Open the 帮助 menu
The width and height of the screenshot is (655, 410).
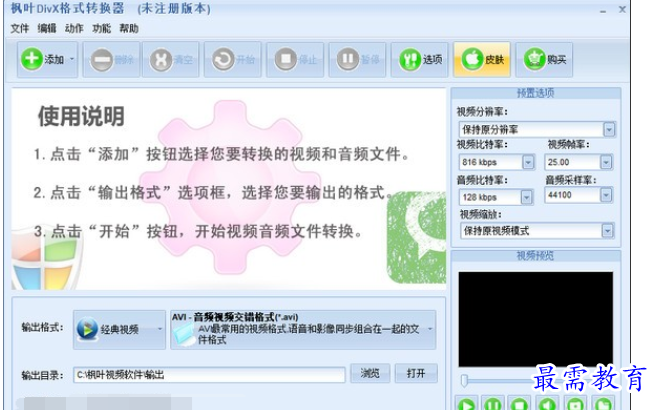129,28
